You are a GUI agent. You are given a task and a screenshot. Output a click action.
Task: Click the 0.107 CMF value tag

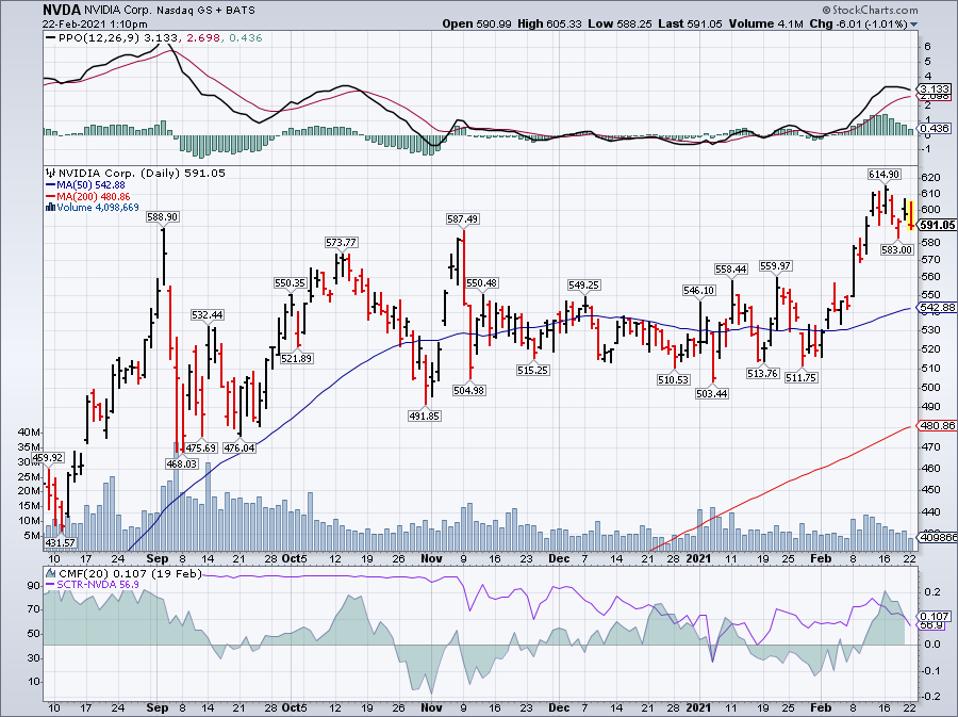[934, 616]
